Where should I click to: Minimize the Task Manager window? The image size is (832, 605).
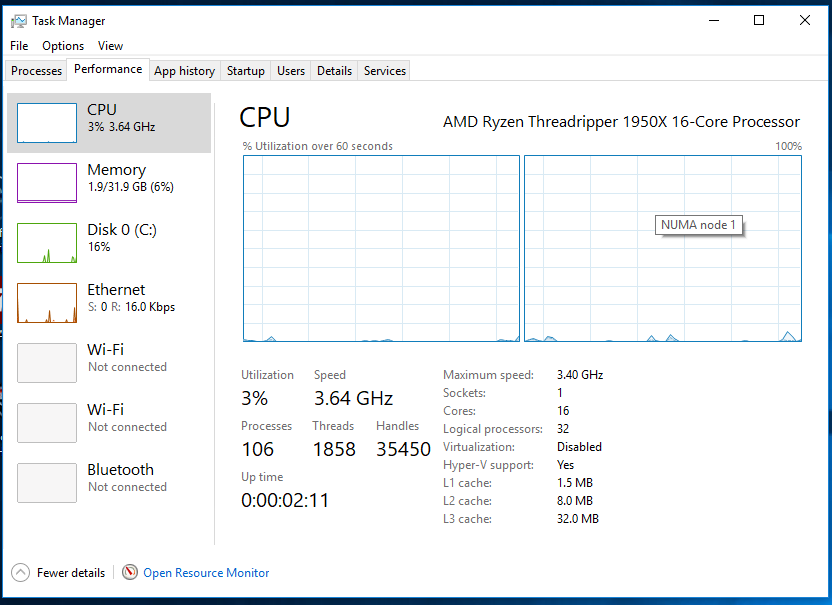(714, 20)
